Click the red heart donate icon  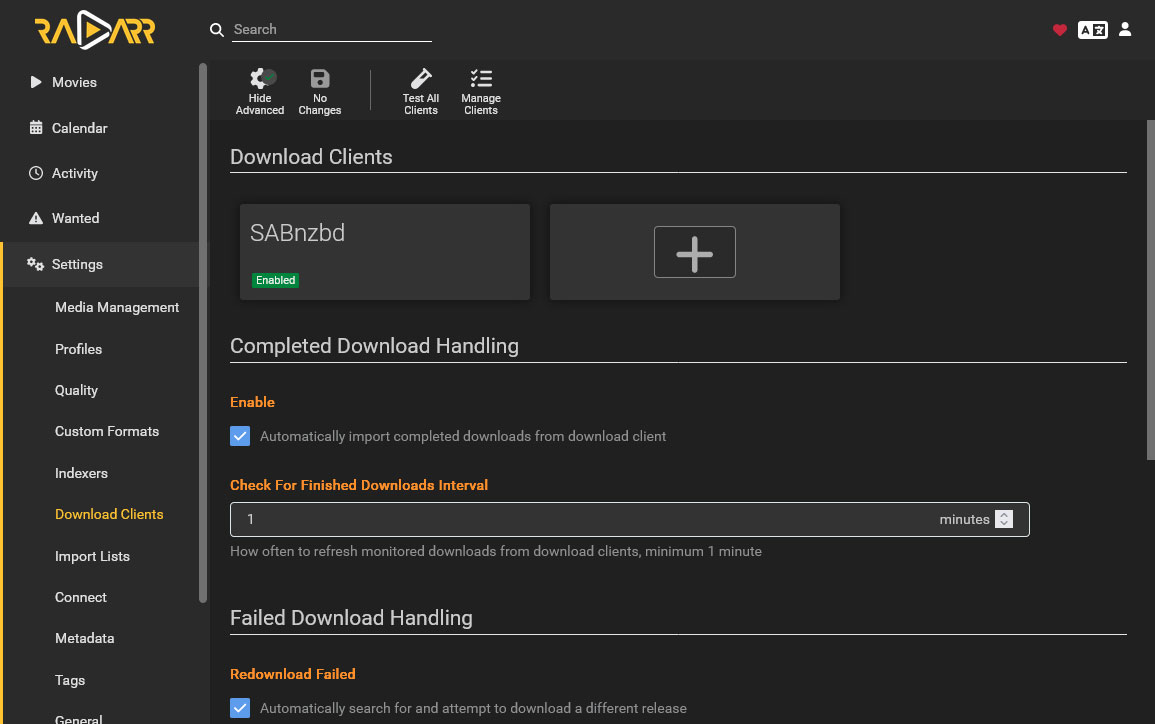(x=1059, y=29)
